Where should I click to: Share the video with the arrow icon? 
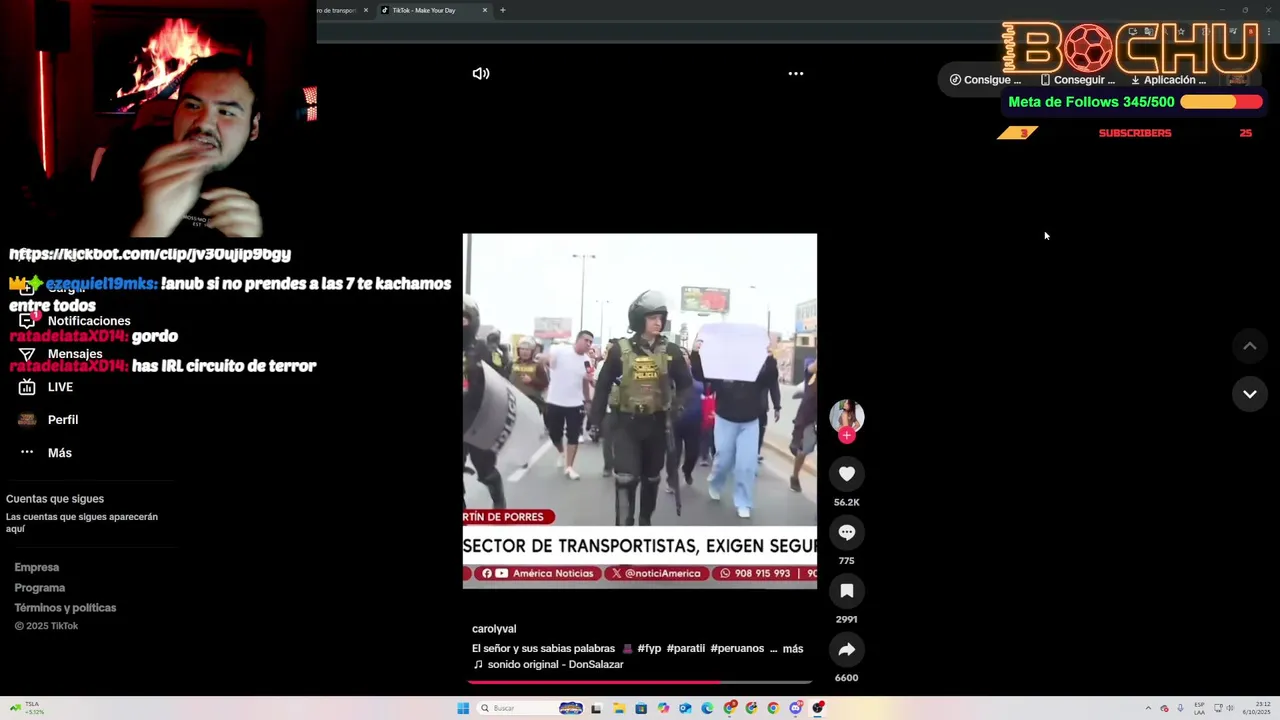click(847, 649)
